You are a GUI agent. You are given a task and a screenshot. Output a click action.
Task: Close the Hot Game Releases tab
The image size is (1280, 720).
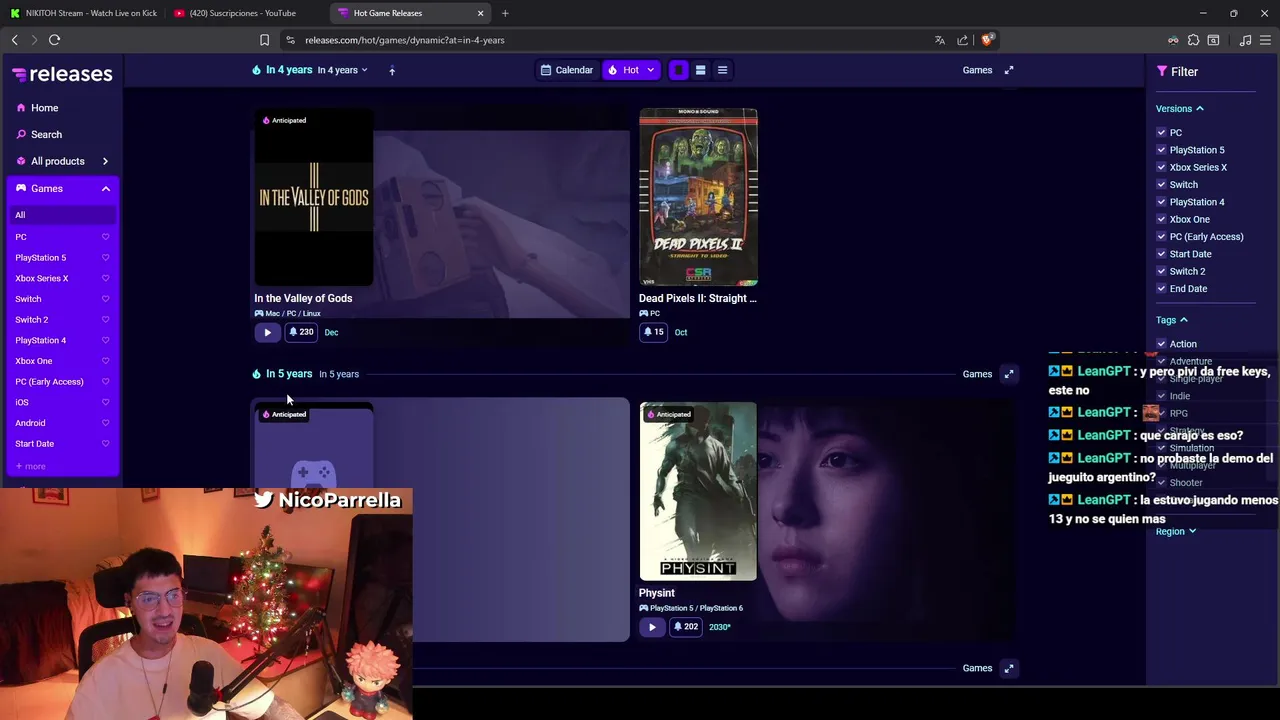coord(480,13)
